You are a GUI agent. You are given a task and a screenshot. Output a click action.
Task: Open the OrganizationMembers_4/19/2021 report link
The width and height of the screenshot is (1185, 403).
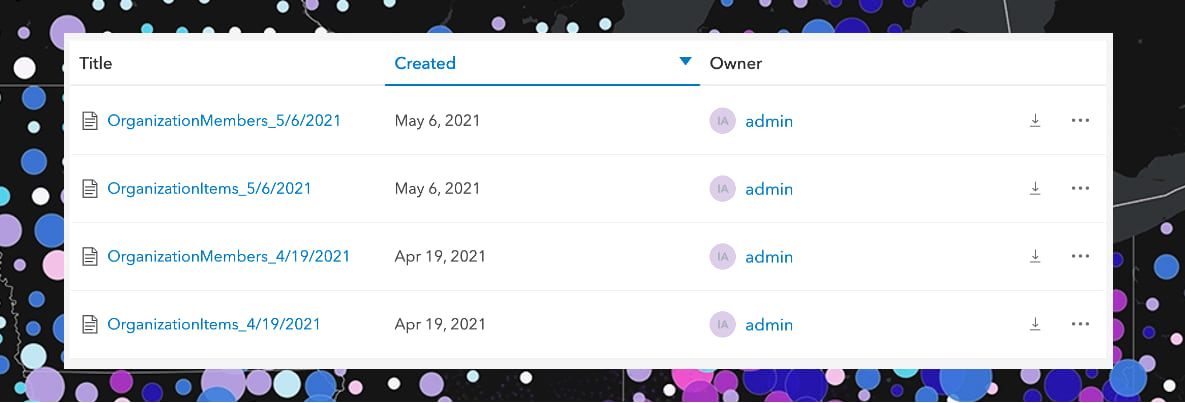point(228,256)
